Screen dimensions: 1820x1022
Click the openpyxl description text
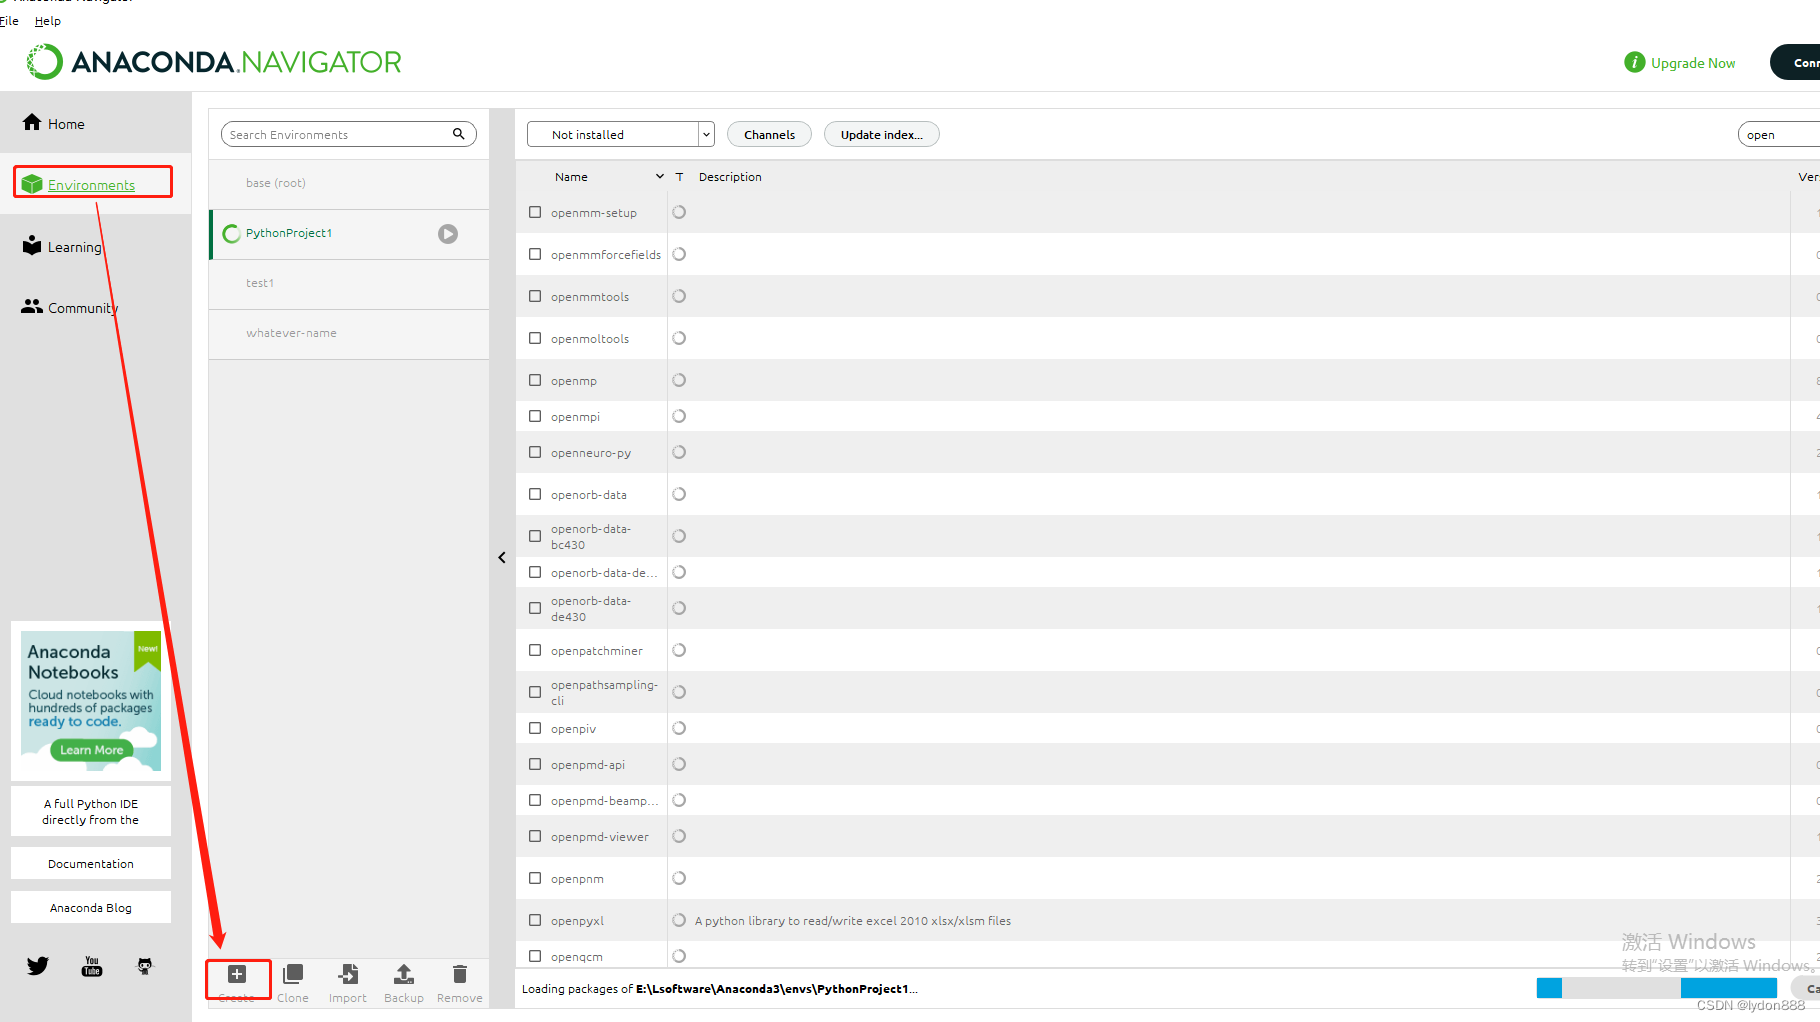click(x=853, y=920)
